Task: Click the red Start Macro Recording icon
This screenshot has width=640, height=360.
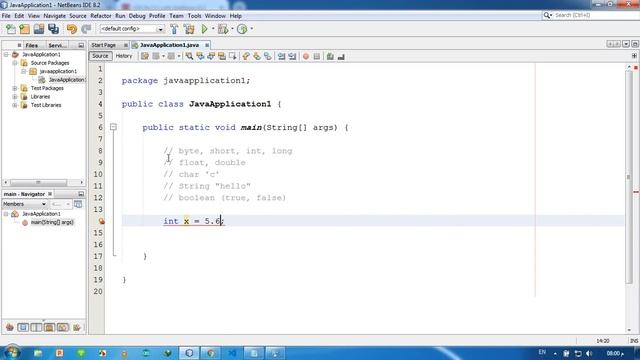Action: coord(306,56)
